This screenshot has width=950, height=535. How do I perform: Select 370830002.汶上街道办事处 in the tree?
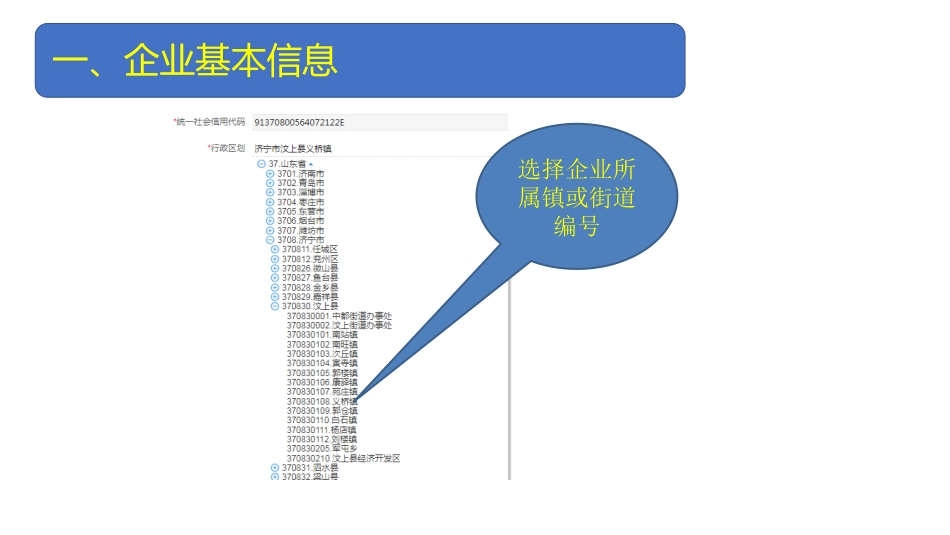[x=339, y=325]
